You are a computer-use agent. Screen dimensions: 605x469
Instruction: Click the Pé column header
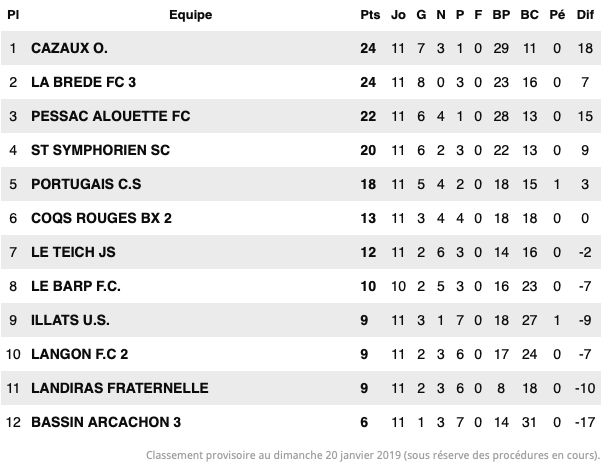(557, 15)
